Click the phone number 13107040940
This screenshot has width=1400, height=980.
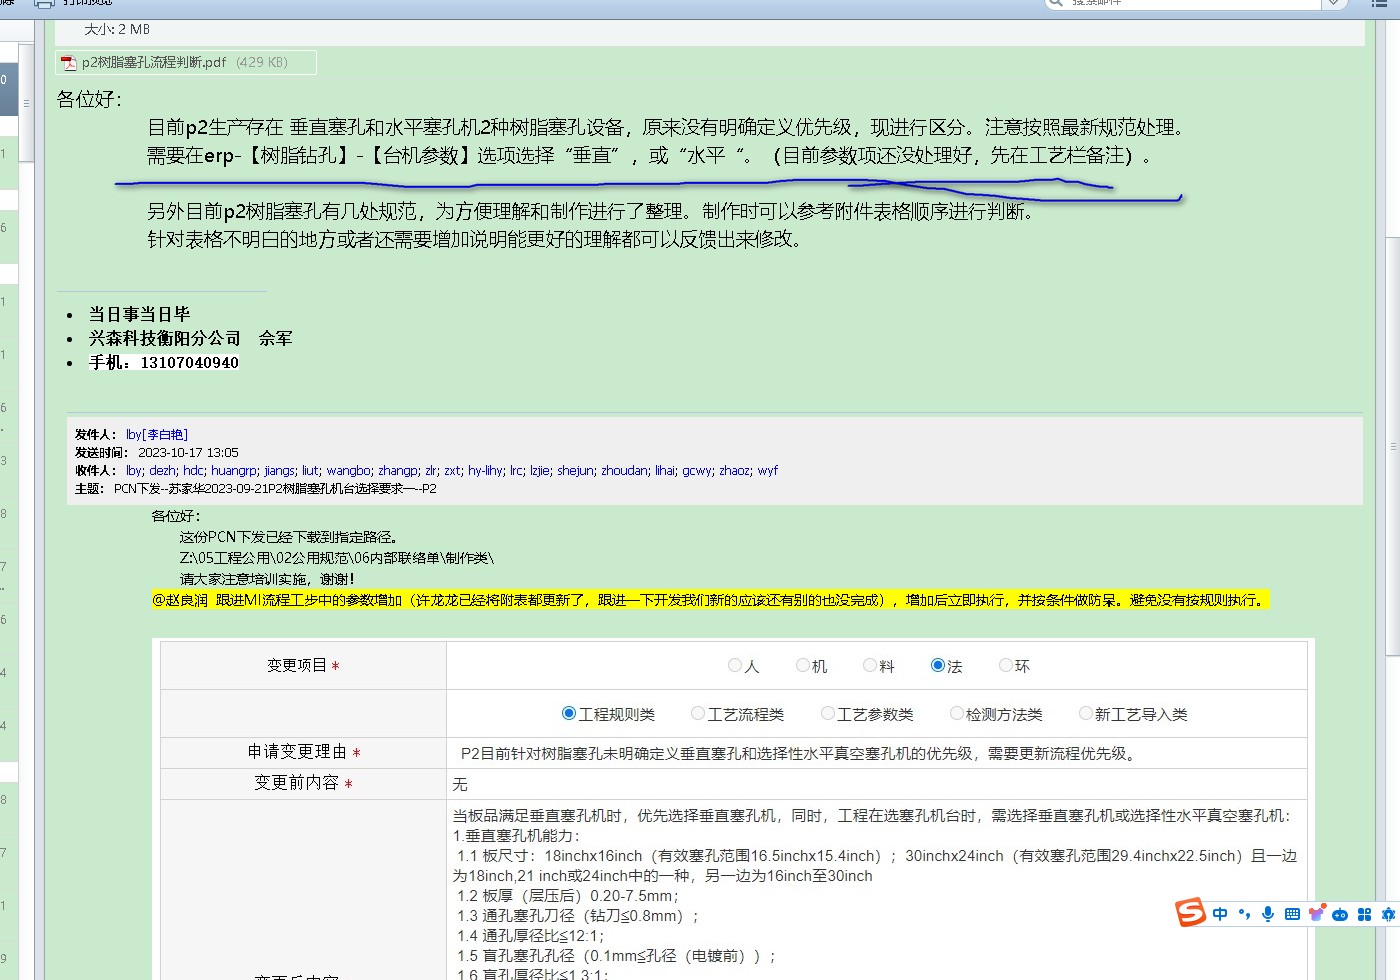[x=190, y=362]
